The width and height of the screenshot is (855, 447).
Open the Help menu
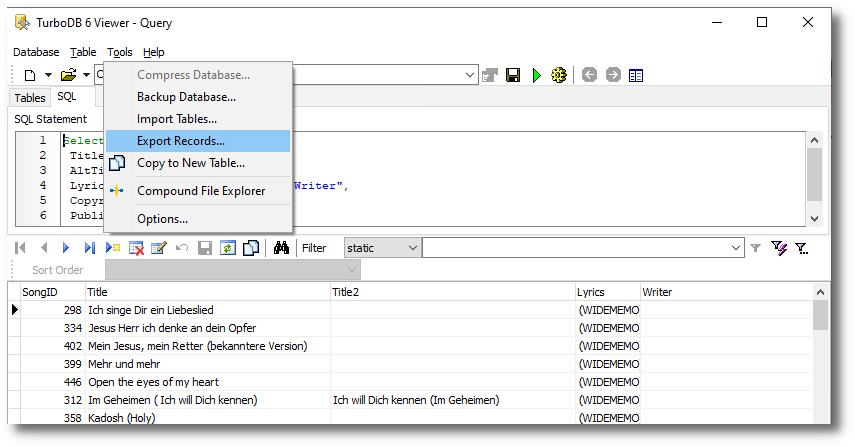tap(154, 52)
